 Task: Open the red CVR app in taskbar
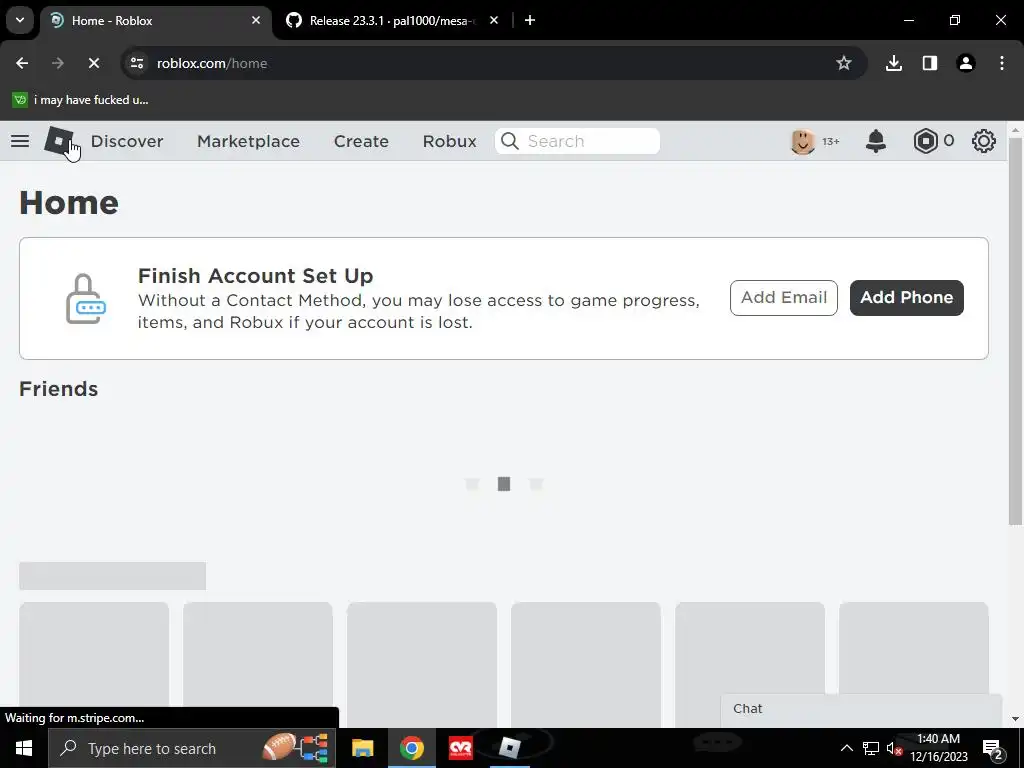click(x=460, y=748)
